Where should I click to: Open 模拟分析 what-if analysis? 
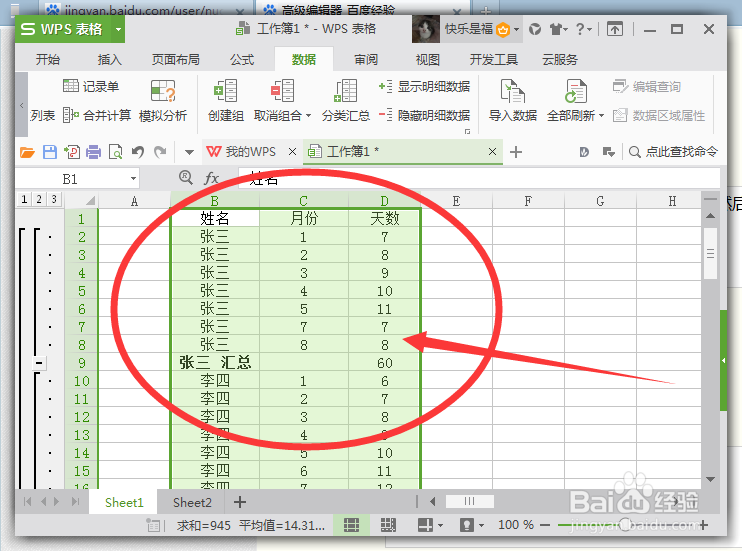pyautogui.click(x=163, y=100)
